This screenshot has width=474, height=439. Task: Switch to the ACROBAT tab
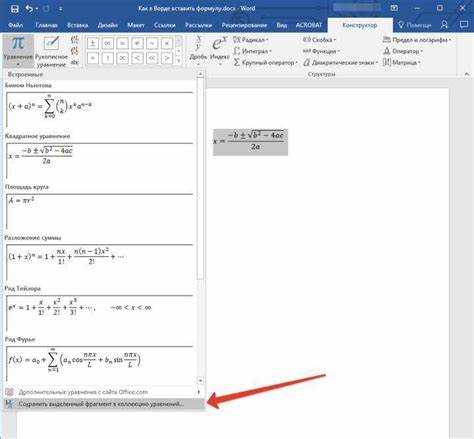(309, 25)
